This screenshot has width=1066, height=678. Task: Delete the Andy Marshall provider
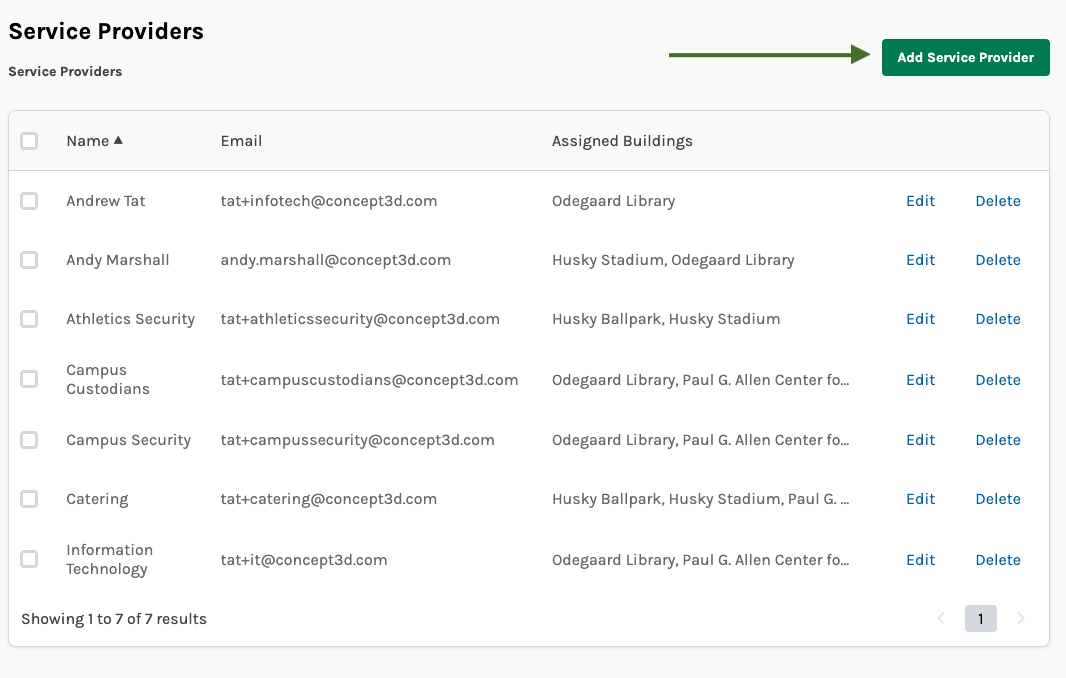click(x=997, y=260)
